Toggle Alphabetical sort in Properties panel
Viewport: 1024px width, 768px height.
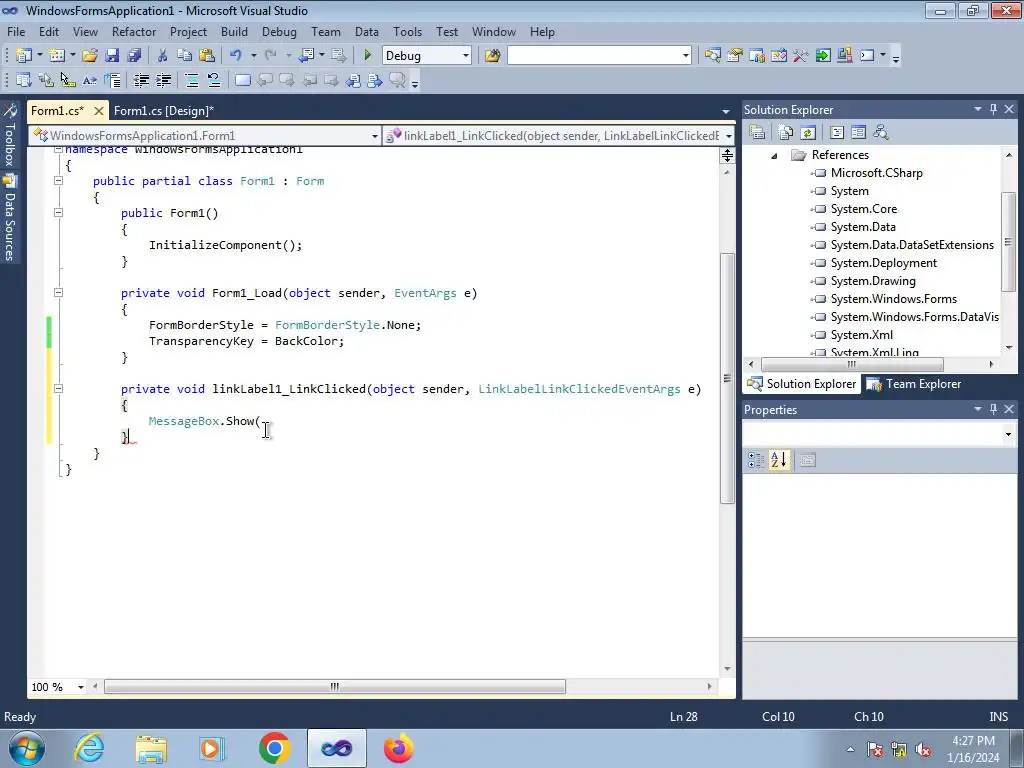pyautogui.click(x=778, y=460)
